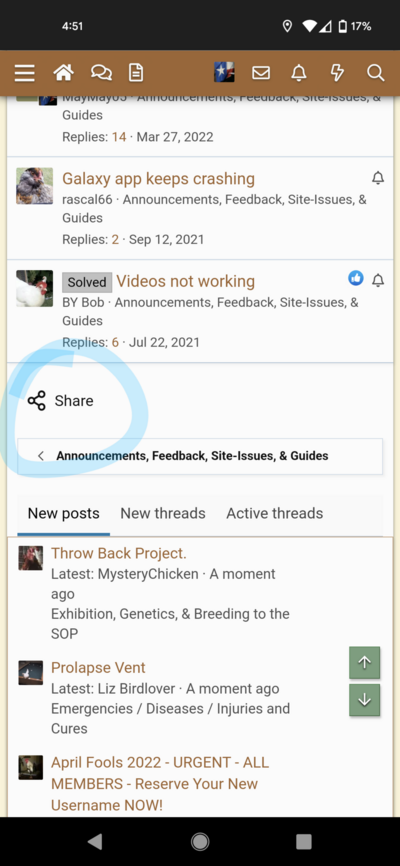Open Throw Back Project thread
Screen dimensions: 400x866
119,553
